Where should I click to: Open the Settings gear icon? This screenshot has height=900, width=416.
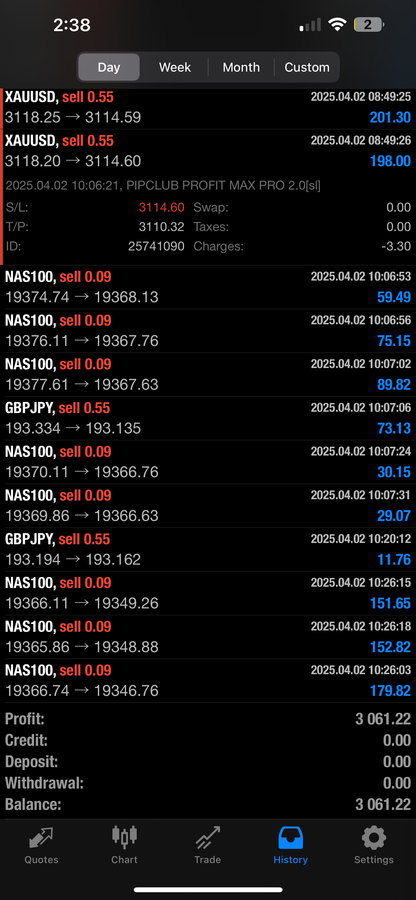tap(374, 838)
